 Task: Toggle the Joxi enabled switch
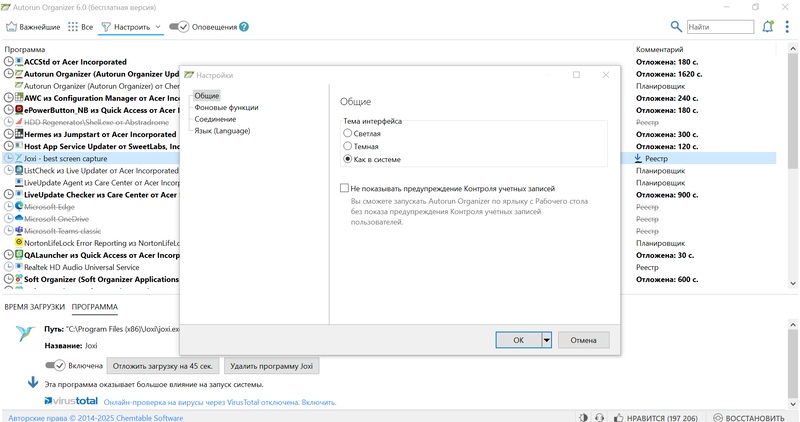56,366
